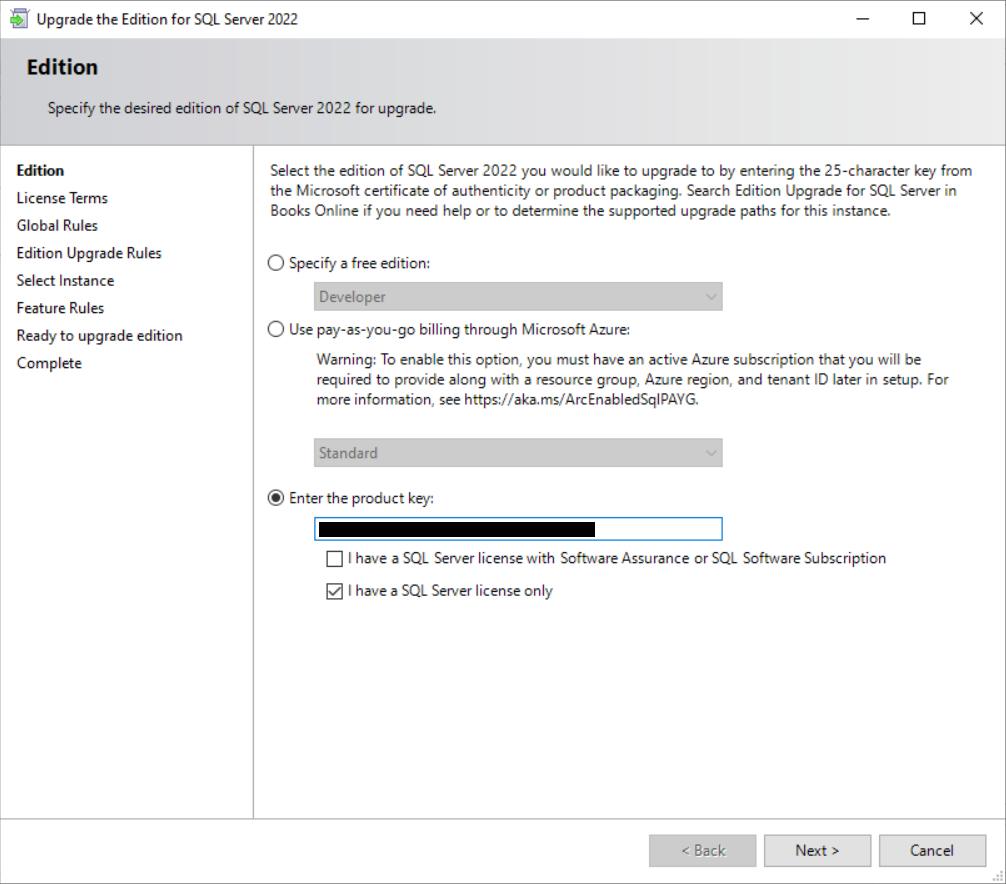
Task: Select the Select Instance step in the sidebar
Action: pyautogui.click(x=65, y=280)
